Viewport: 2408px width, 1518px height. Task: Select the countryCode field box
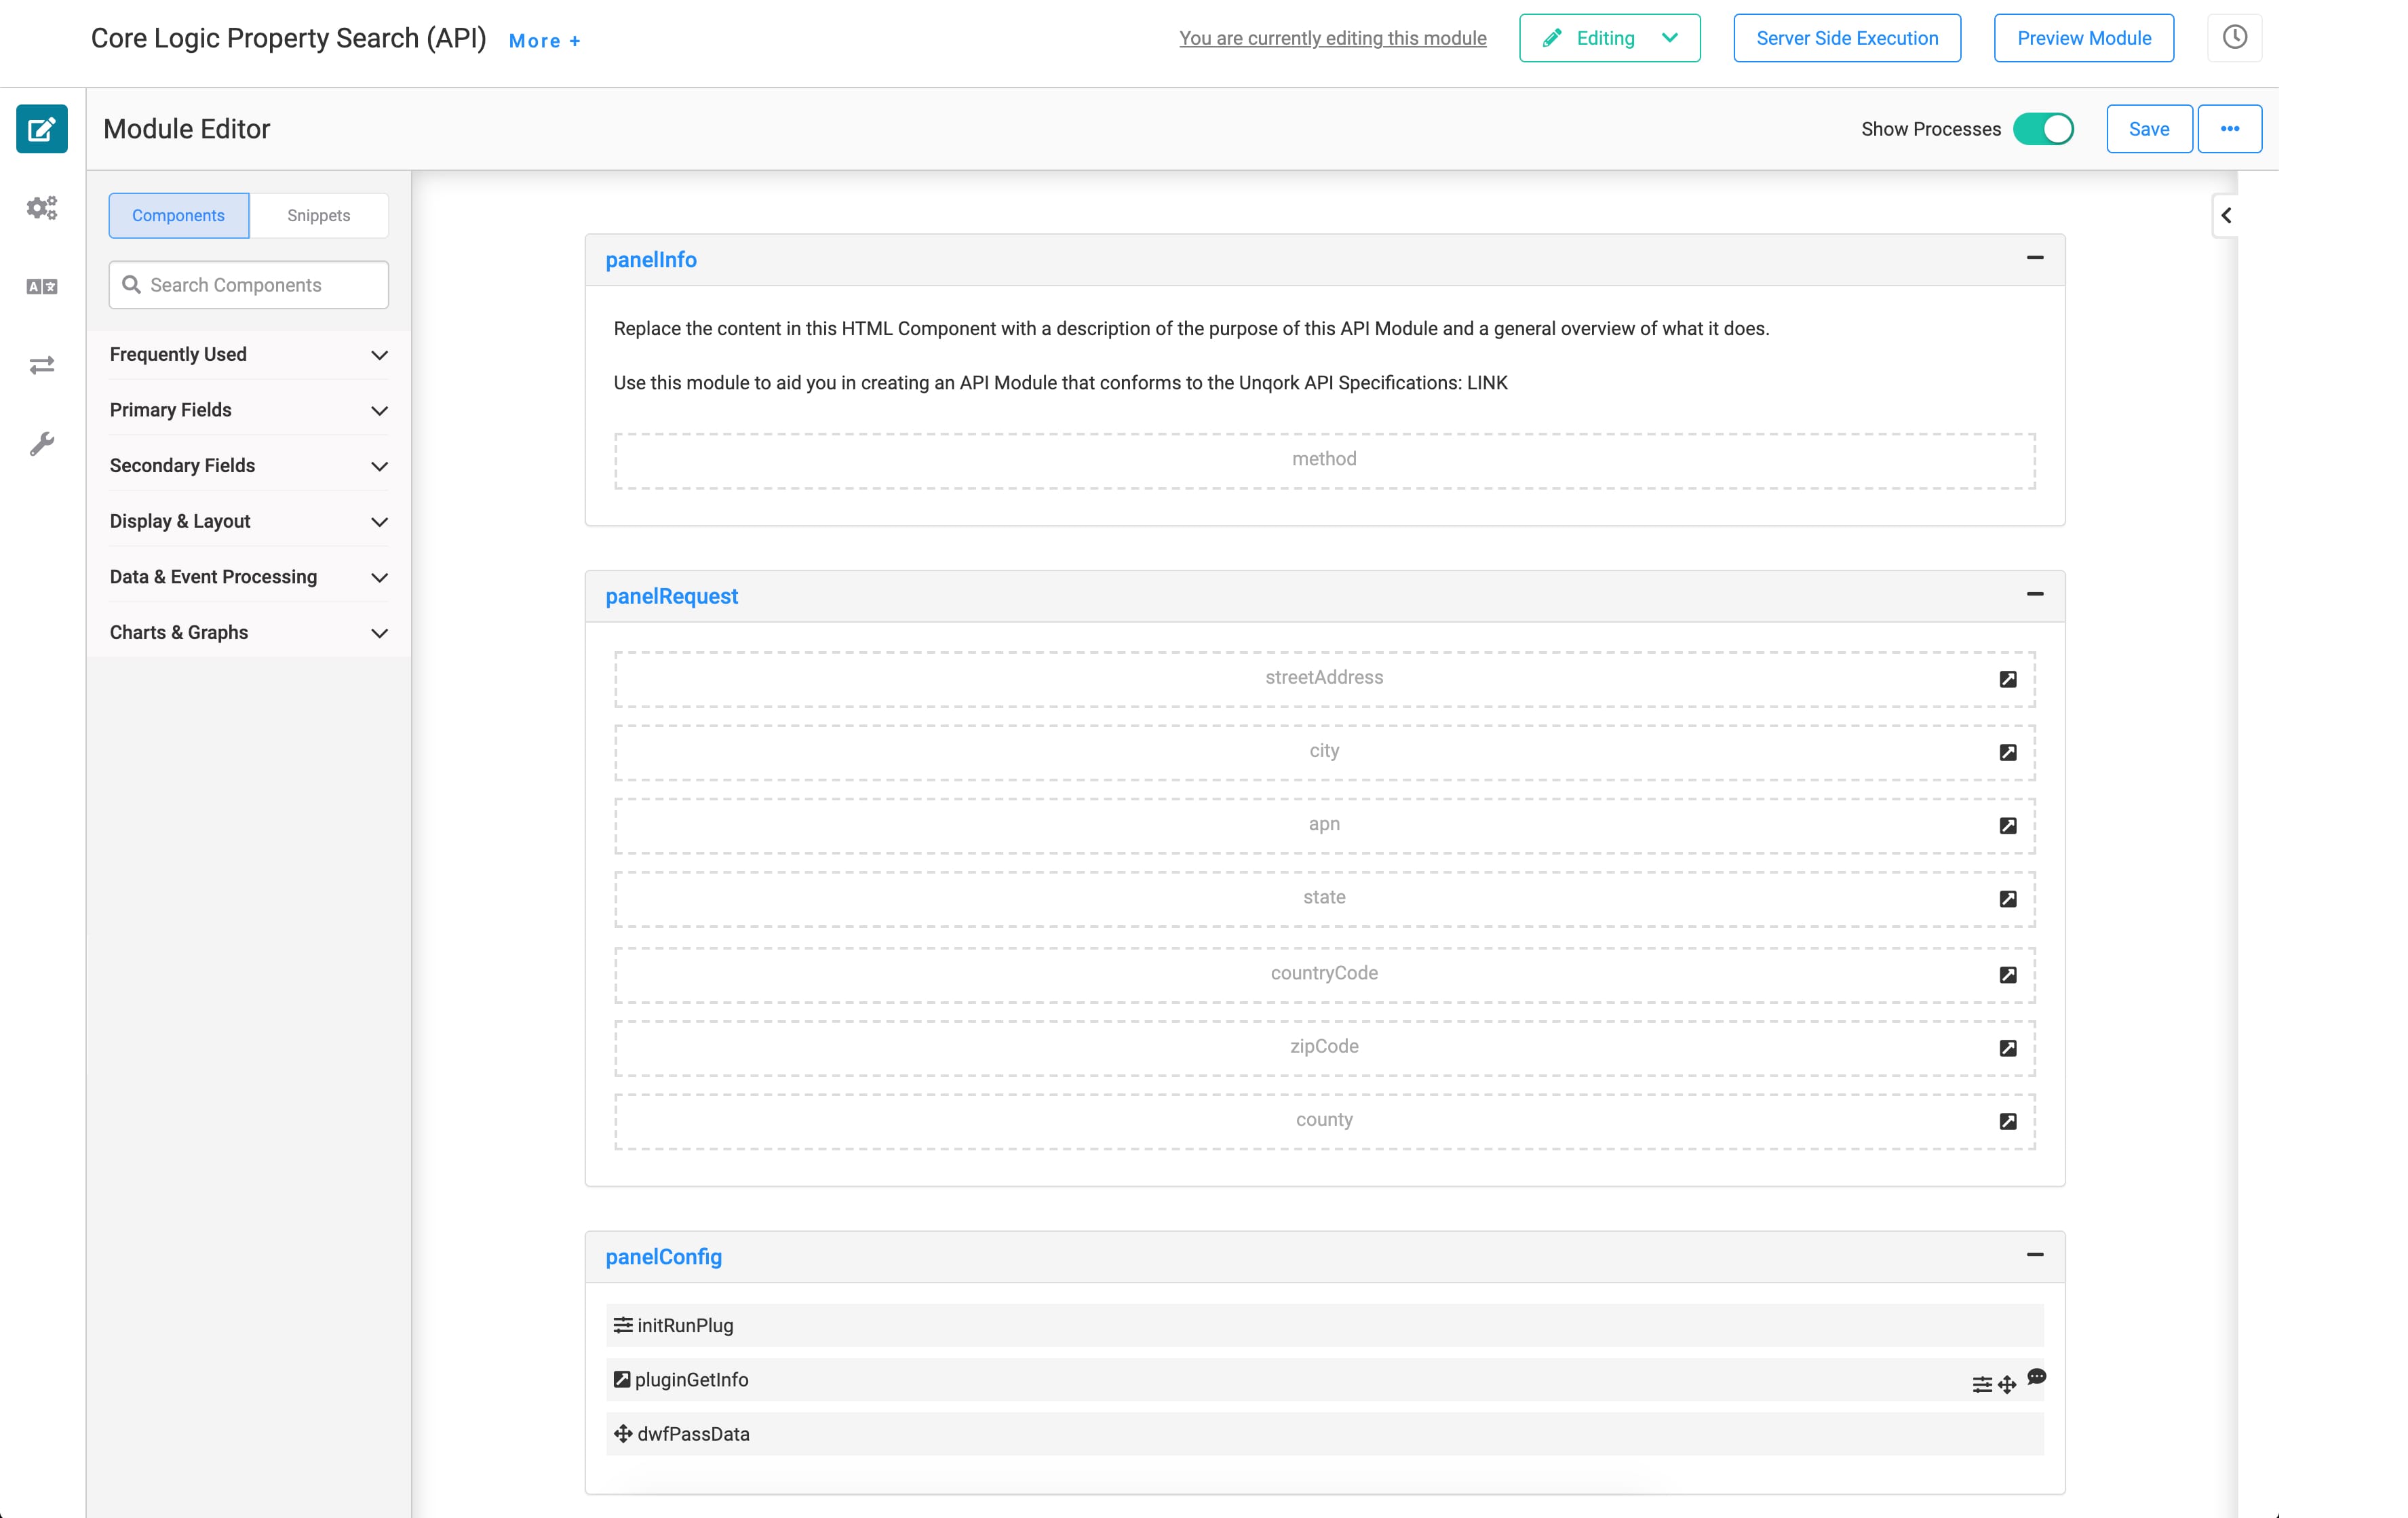point(1325,975)
